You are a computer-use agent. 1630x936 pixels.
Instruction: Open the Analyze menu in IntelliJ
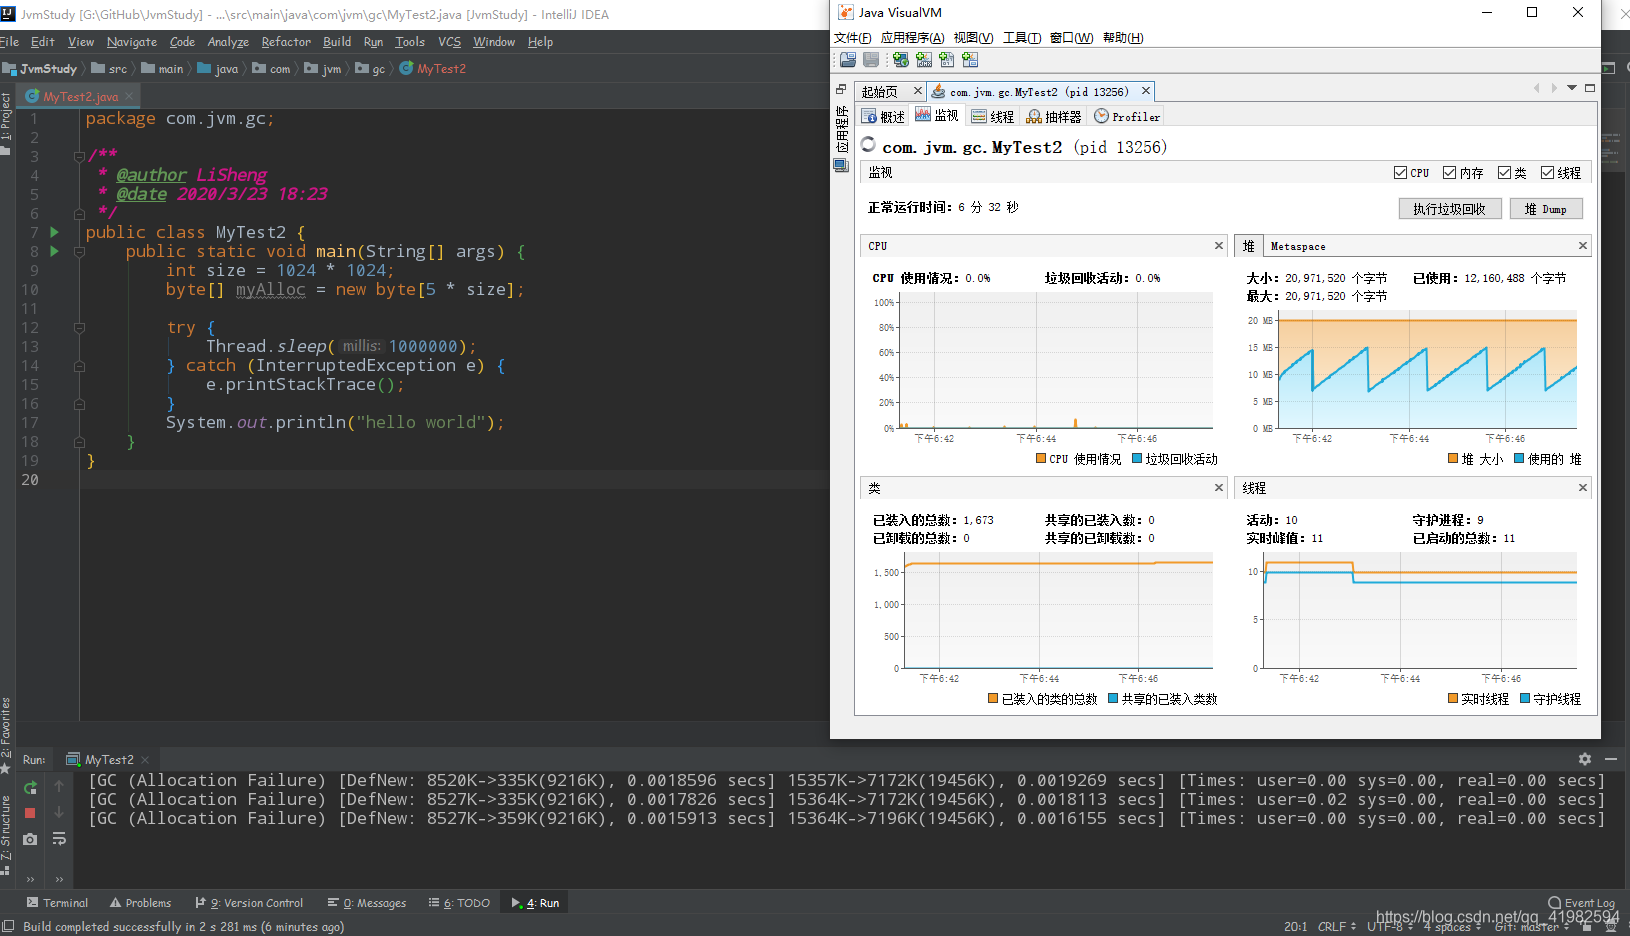coord(228,42)
